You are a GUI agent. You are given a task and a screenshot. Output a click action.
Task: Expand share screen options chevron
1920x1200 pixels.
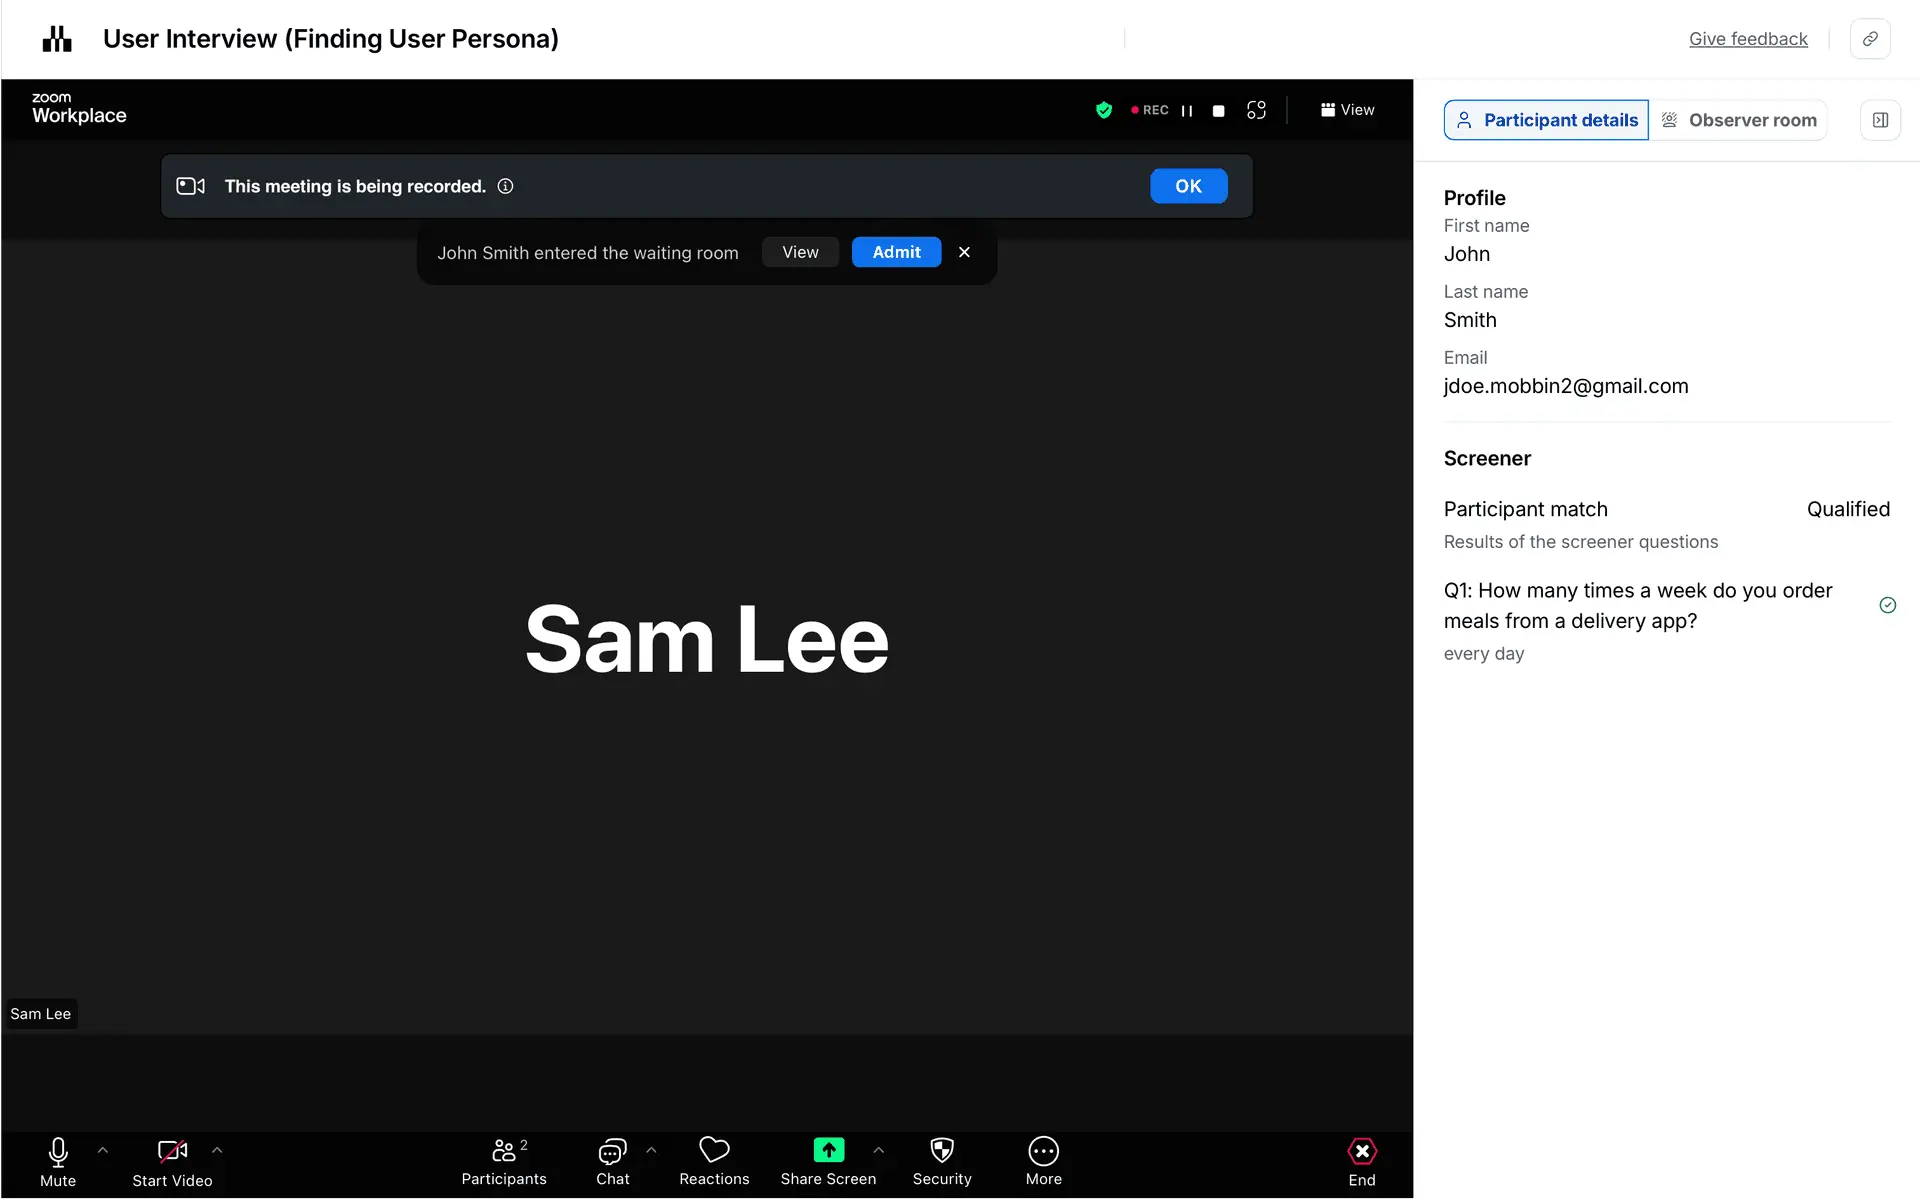(x=878, y=1151)
